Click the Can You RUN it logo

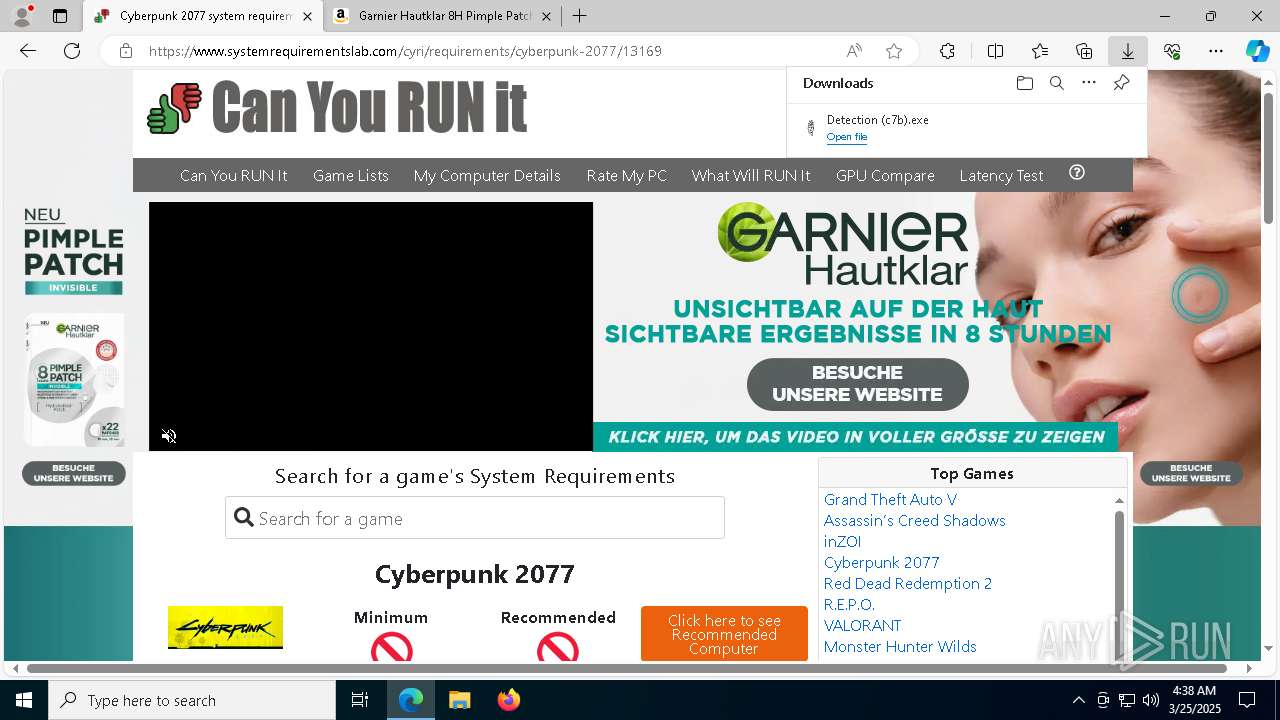(337, 107)
